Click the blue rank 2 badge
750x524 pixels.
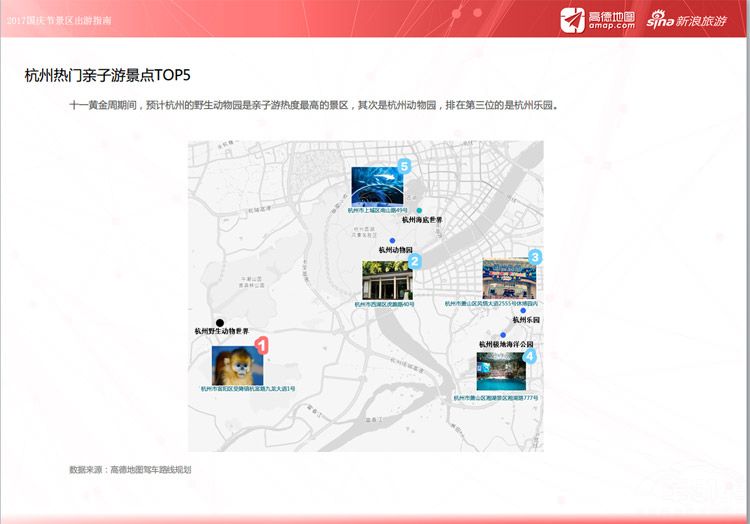[413, 262]
